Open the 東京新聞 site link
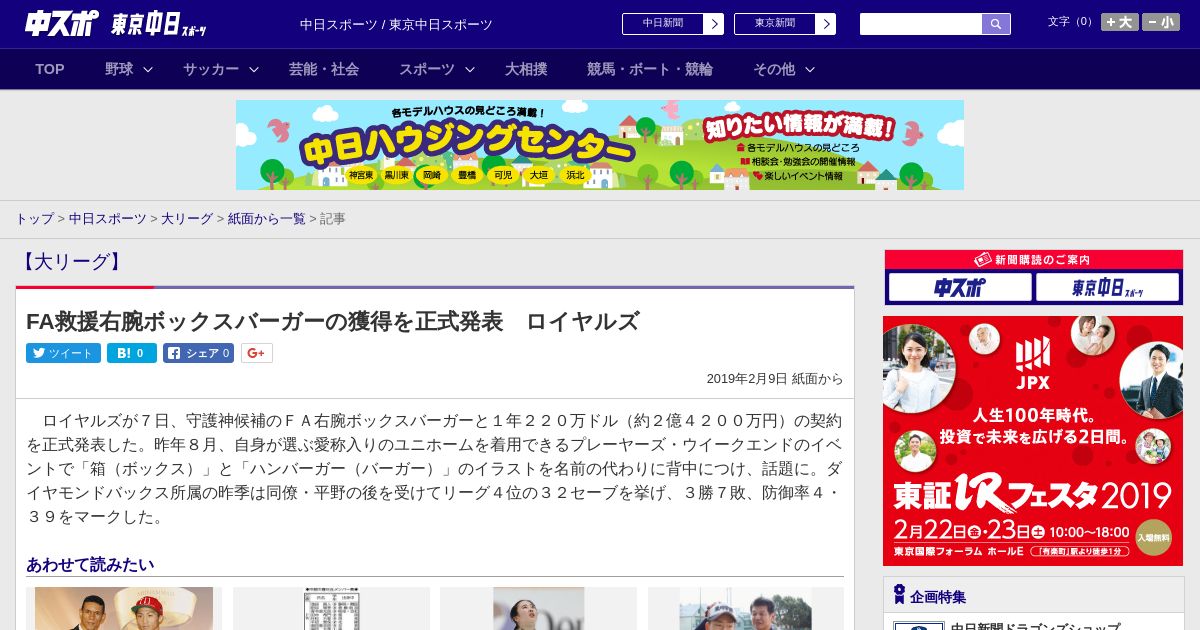This screenshot has height=630, width=1200. click(775, 24)
